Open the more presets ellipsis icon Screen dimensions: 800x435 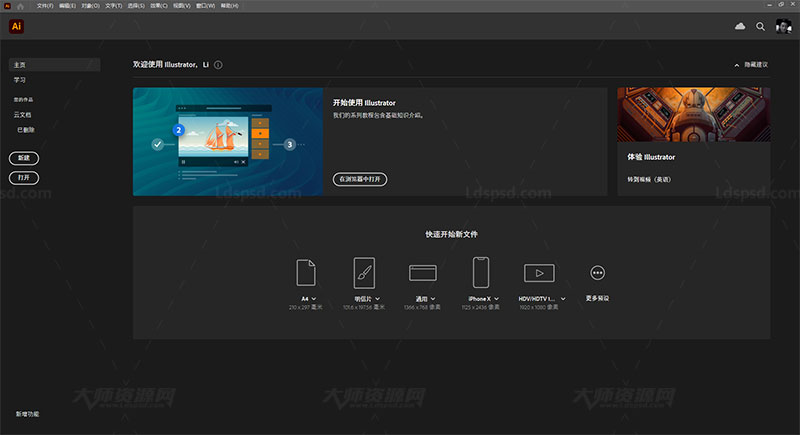pyautogui.click(x=597, y=273)
